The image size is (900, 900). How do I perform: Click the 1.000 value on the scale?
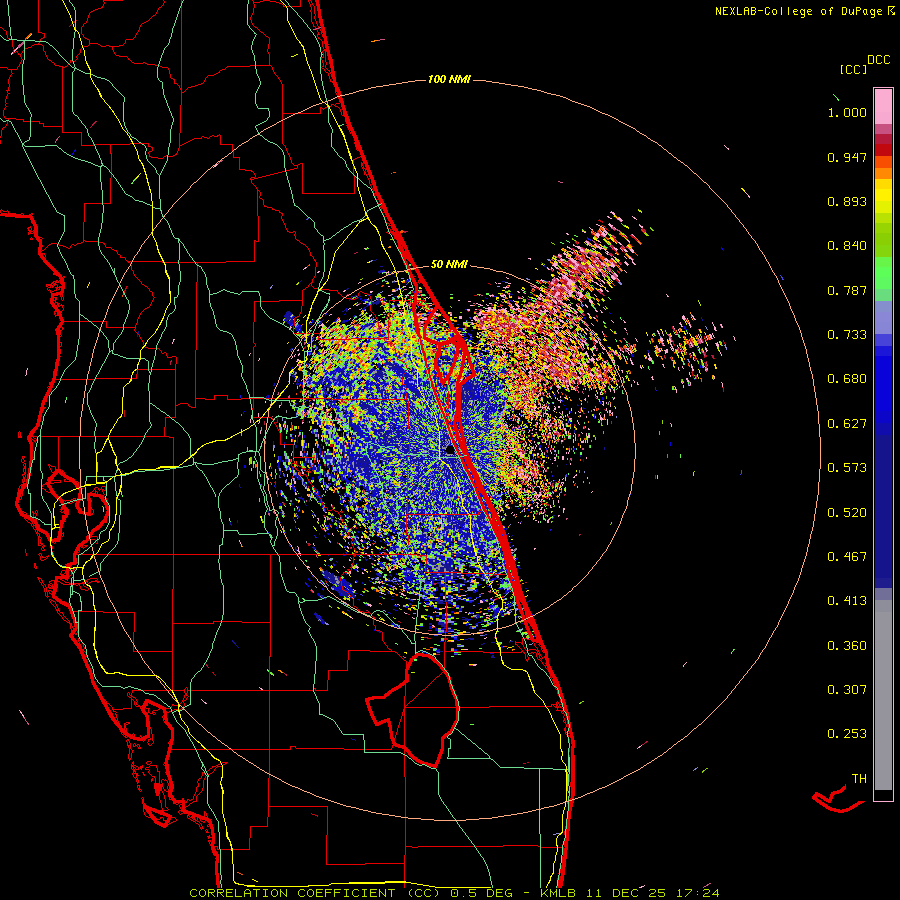pyautogui.click(x=847, y=112)
